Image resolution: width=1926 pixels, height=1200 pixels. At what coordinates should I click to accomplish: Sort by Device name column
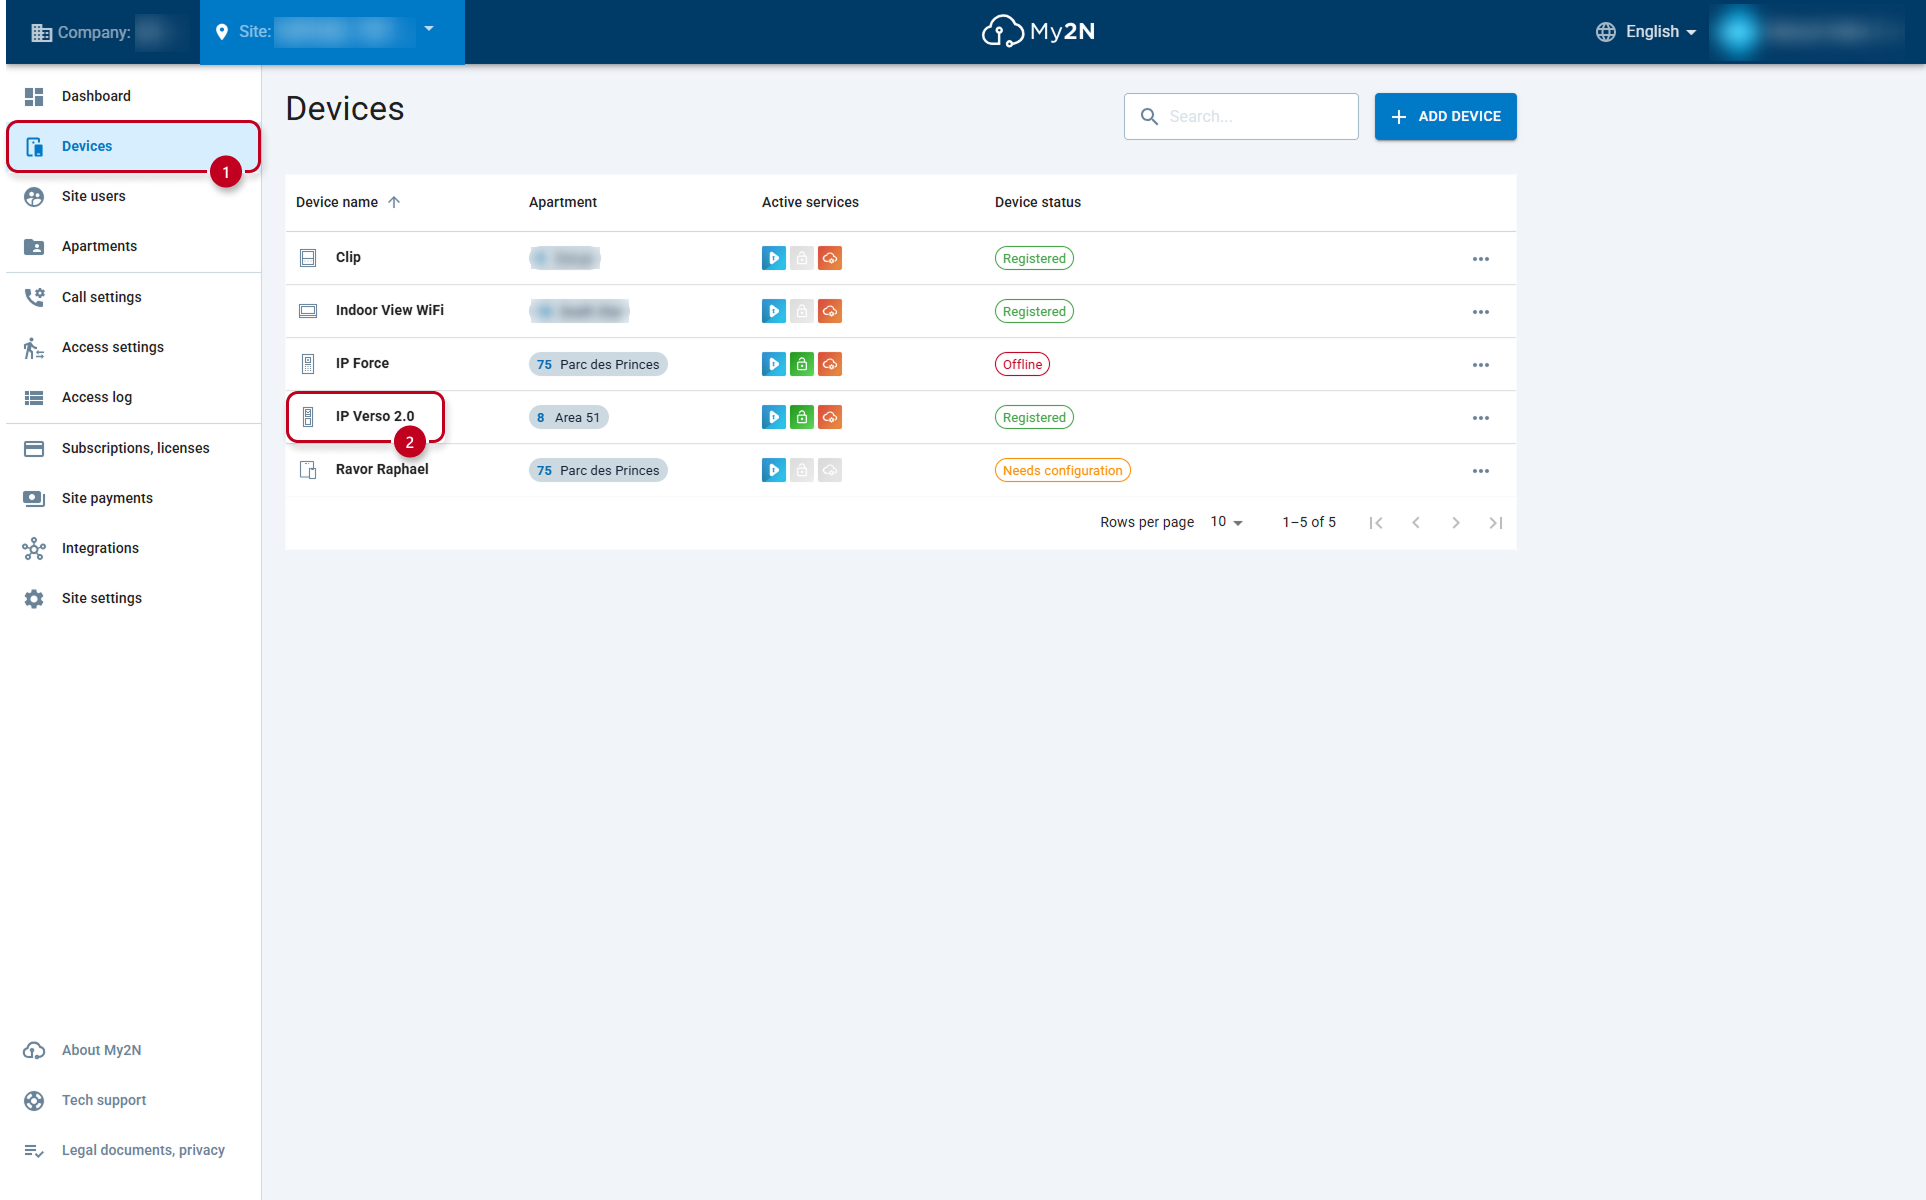[x=337, y=202]
